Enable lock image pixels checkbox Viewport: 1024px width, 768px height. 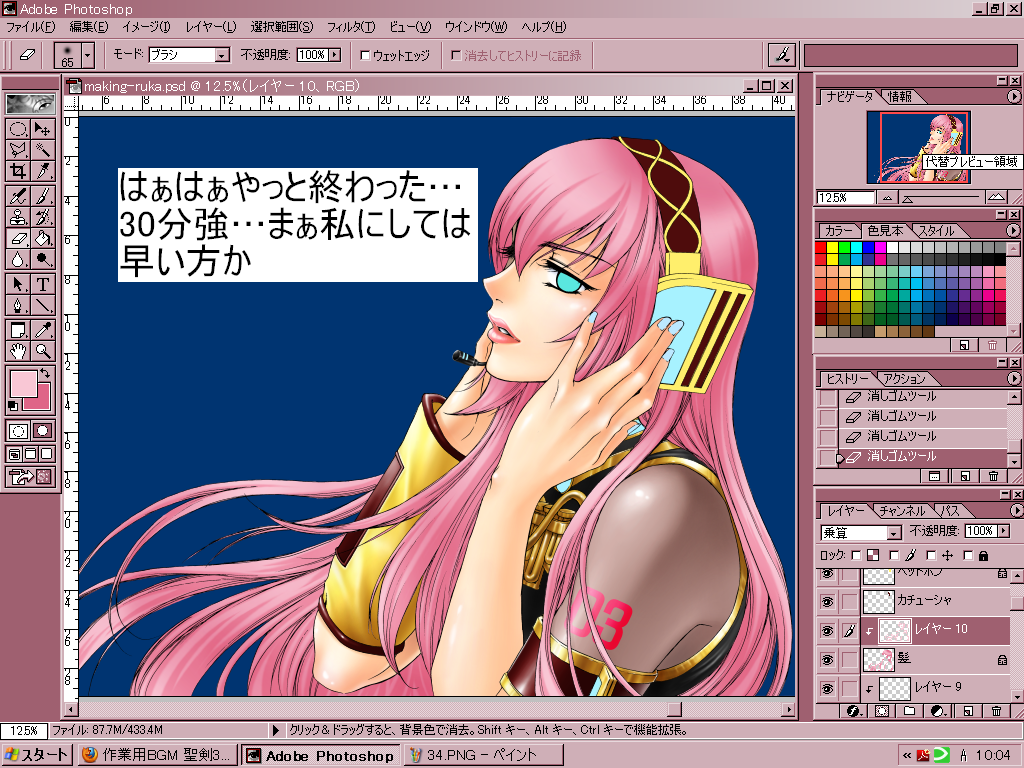(x=895, y=556)
